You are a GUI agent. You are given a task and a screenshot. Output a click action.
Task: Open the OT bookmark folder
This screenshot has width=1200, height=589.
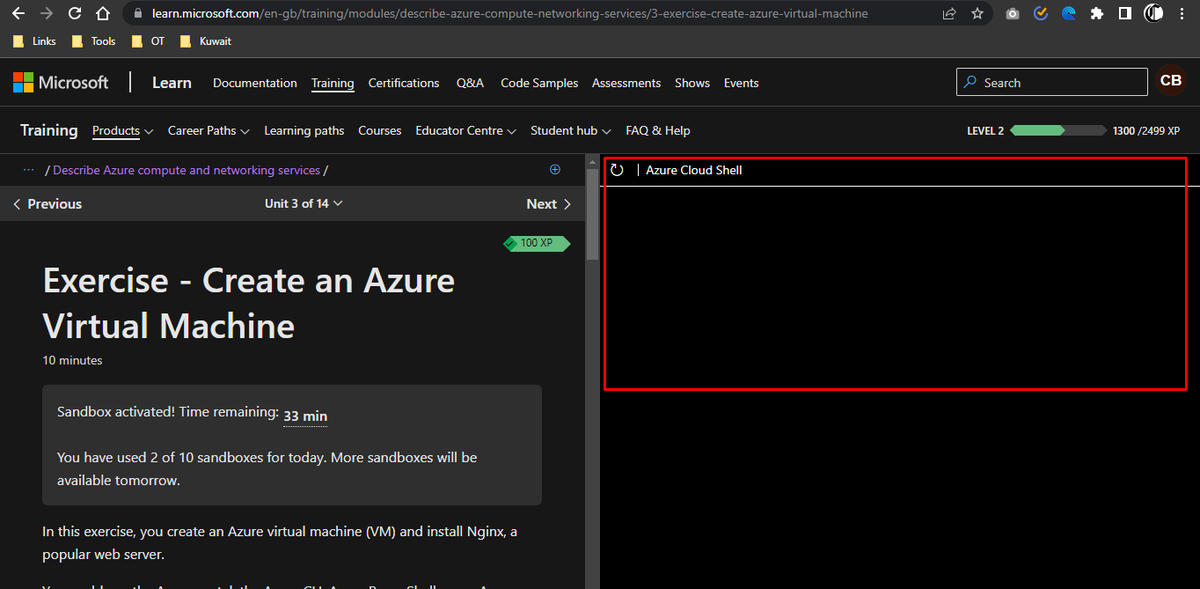coord(149,41)
